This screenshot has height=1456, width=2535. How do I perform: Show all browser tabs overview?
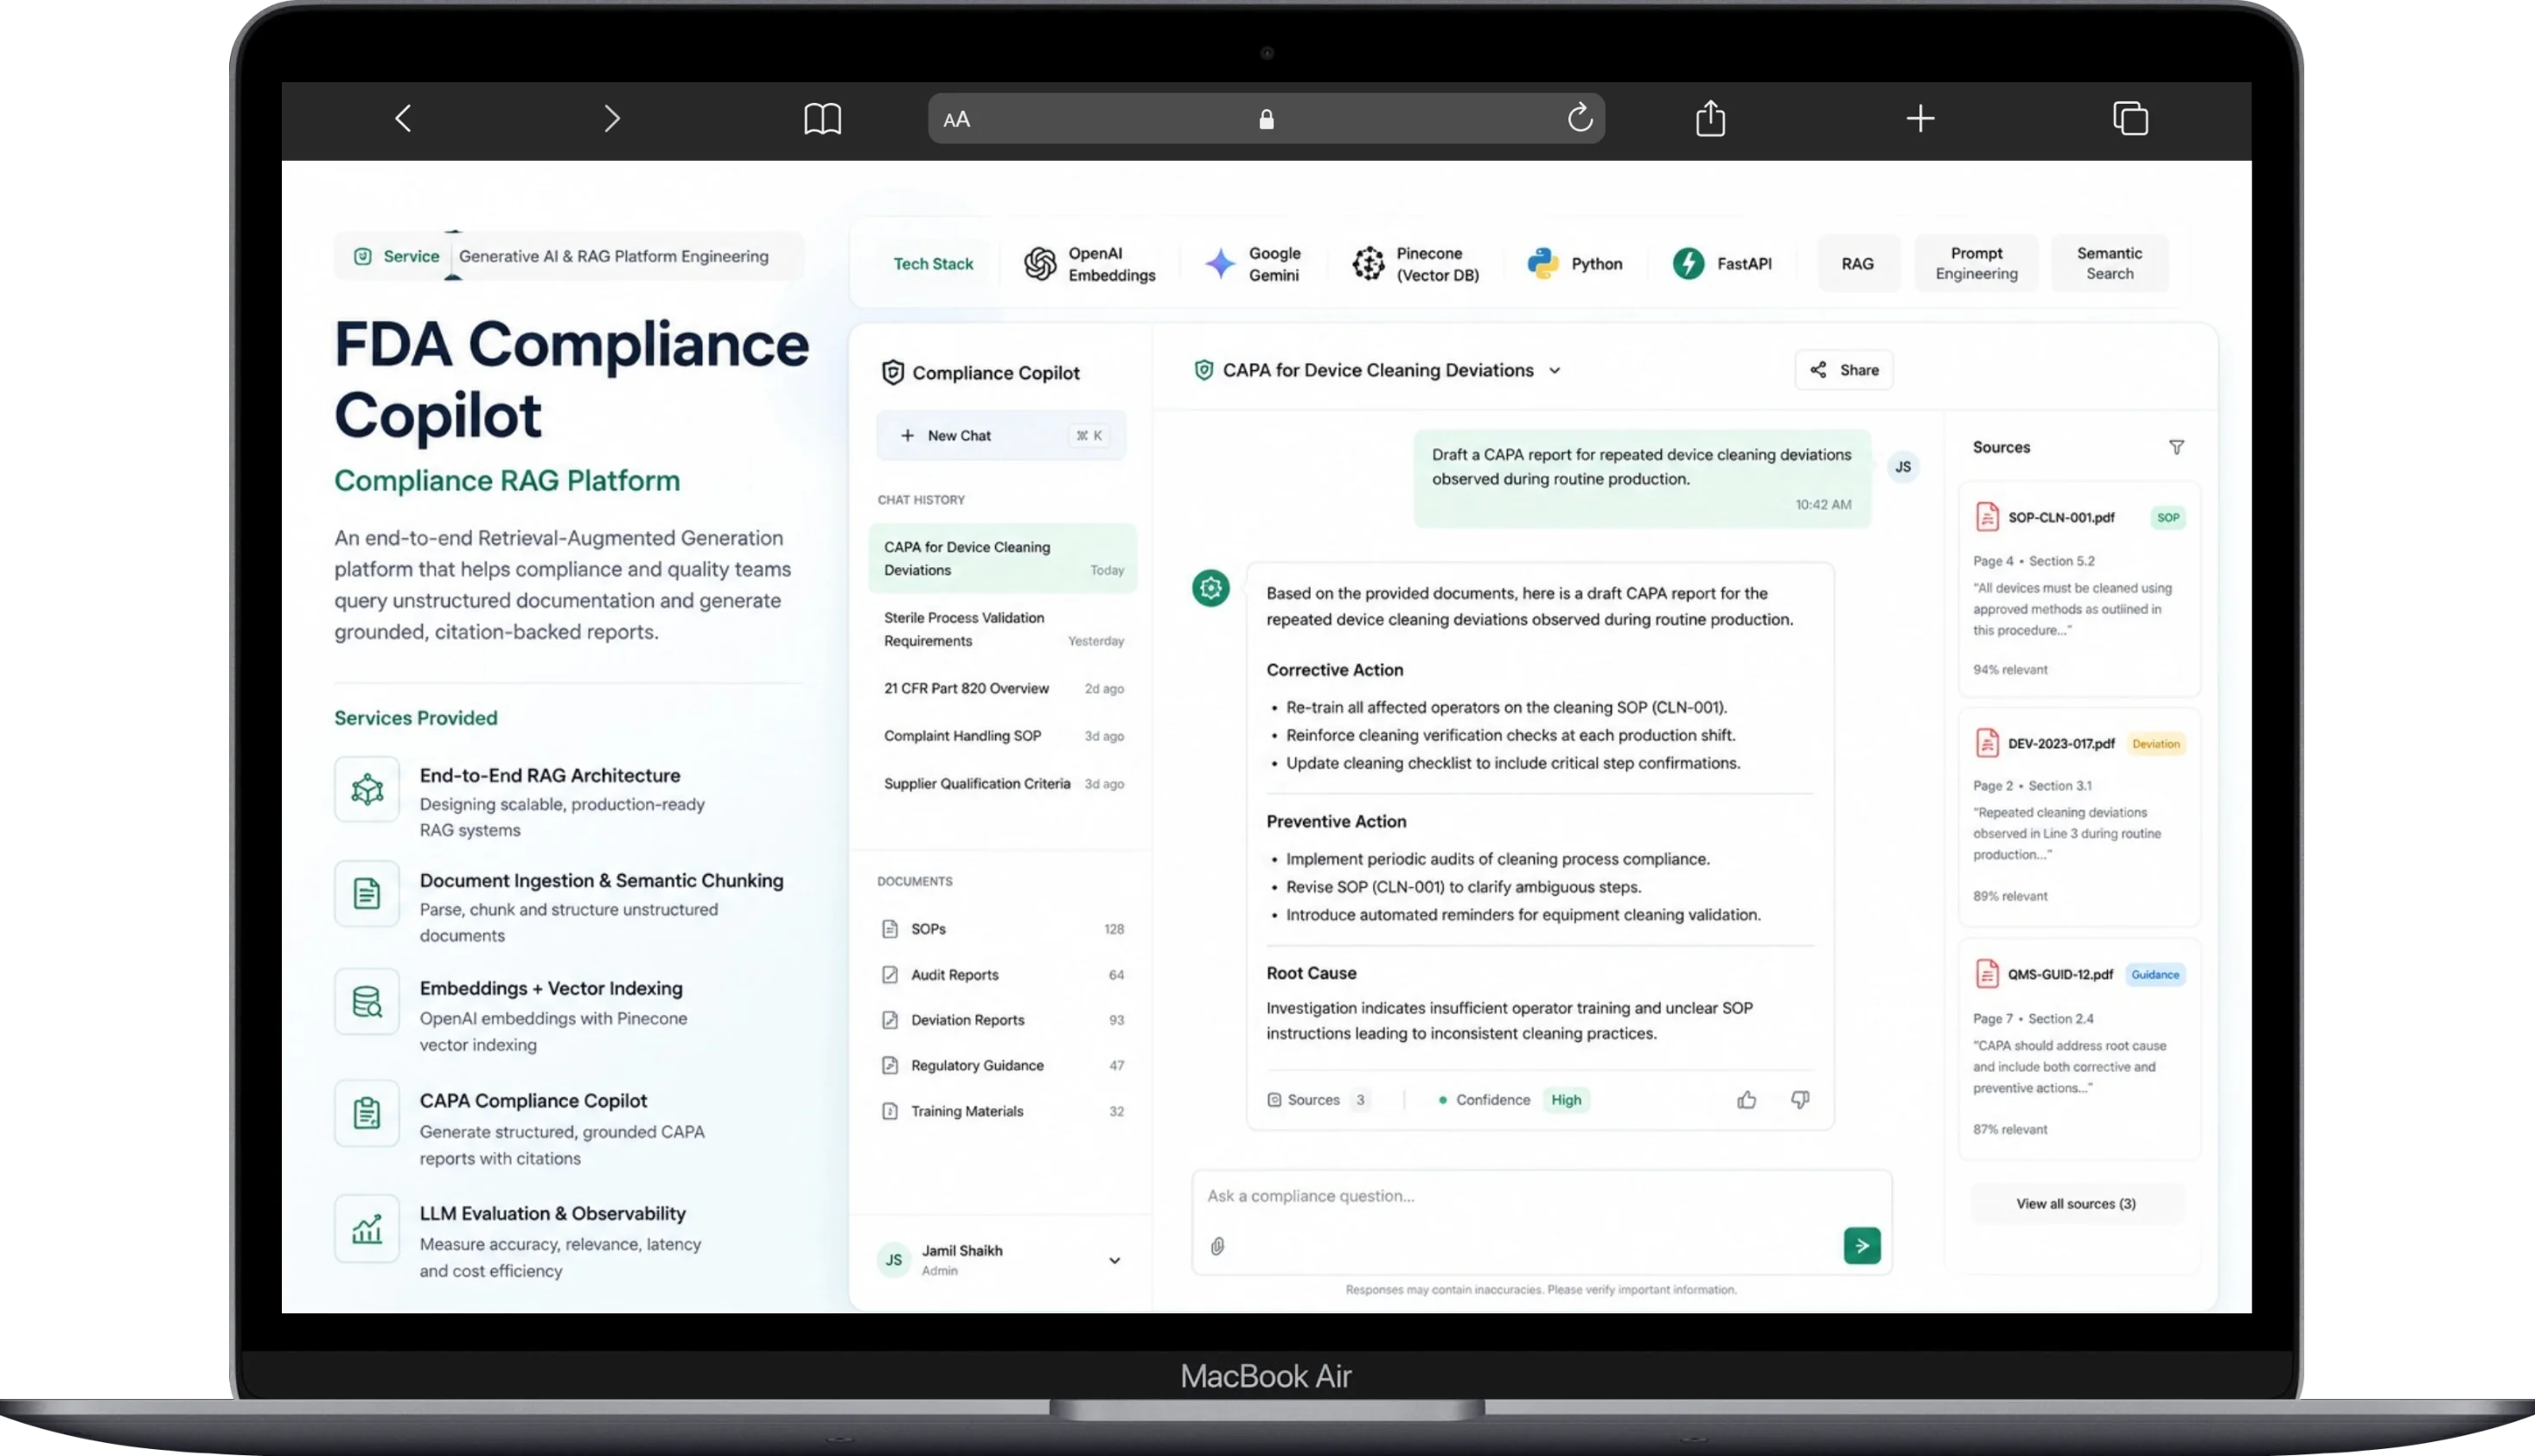(2130, 118)
